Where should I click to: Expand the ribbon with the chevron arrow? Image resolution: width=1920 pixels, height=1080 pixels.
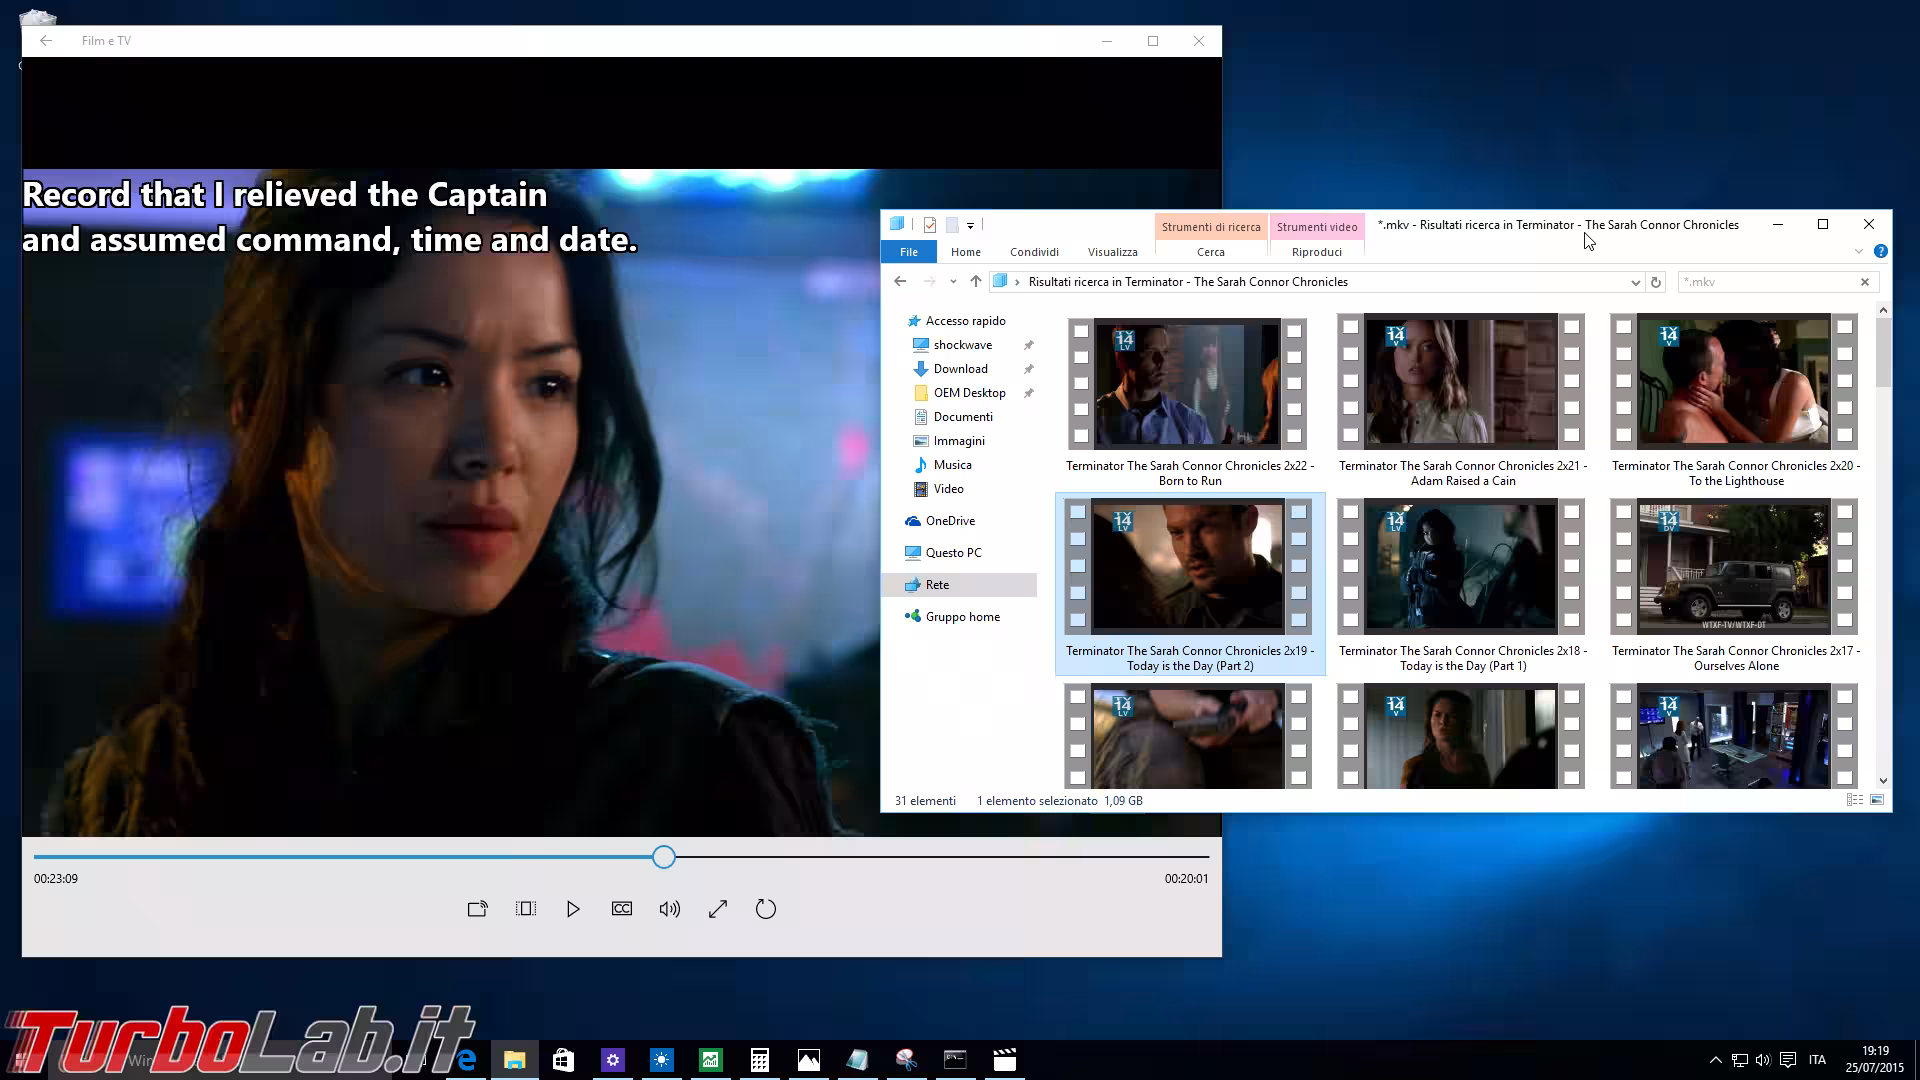(x=1859, y=251)
